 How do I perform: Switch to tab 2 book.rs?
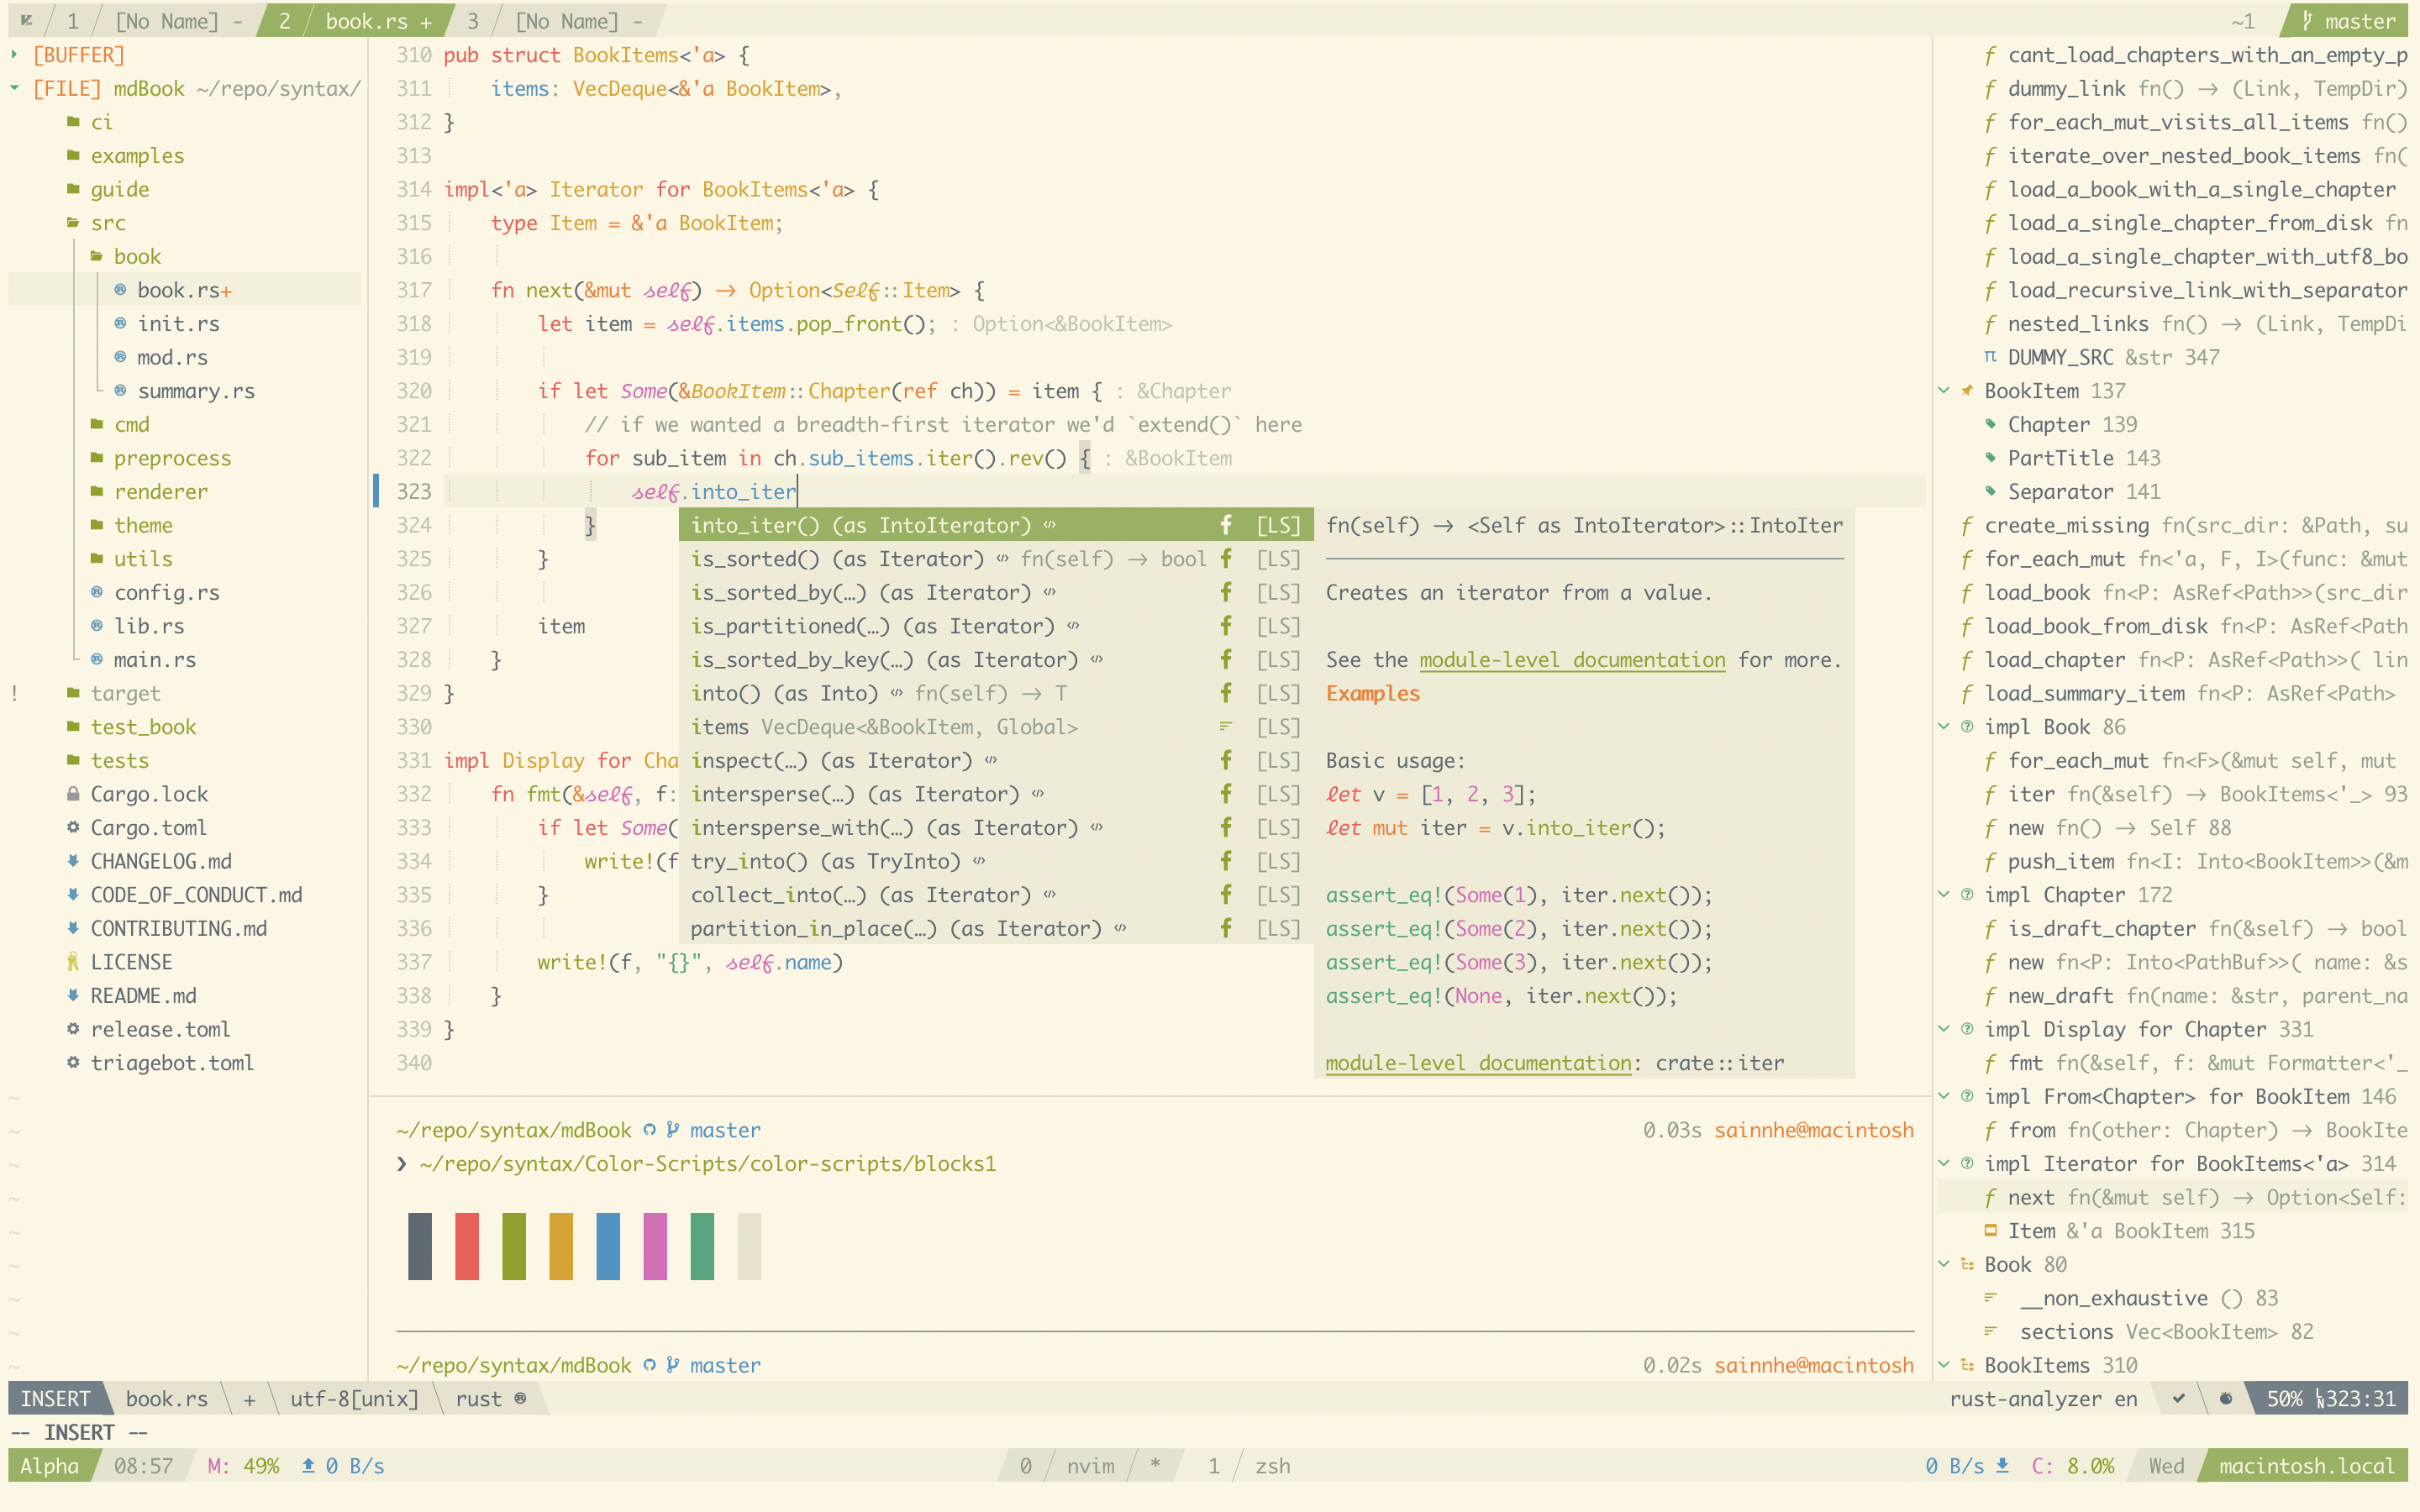[x=356, y=21]
